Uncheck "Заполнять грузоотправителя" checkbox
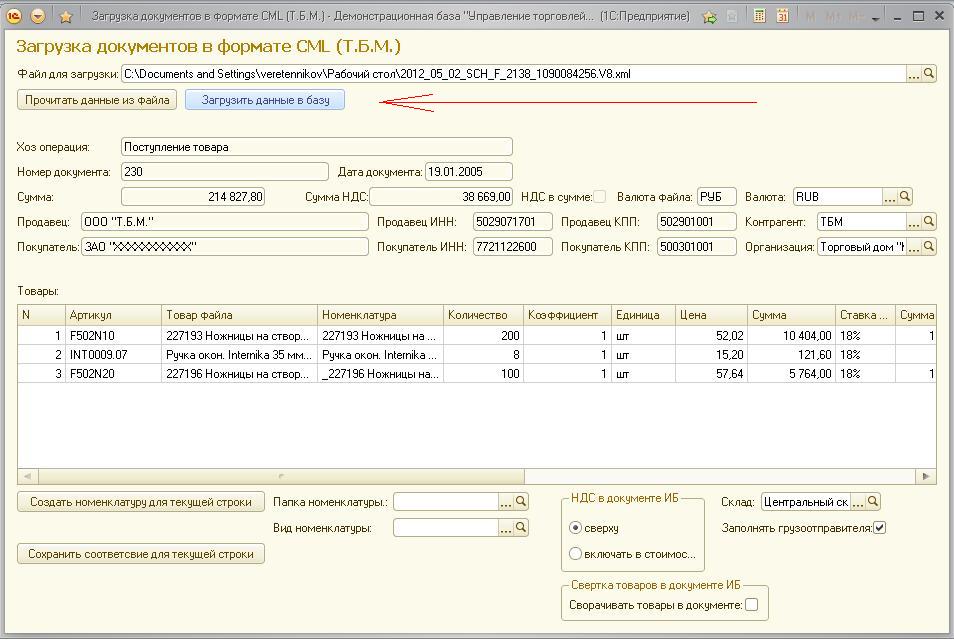This screenshot has height=642, width=954. [879, 528]
